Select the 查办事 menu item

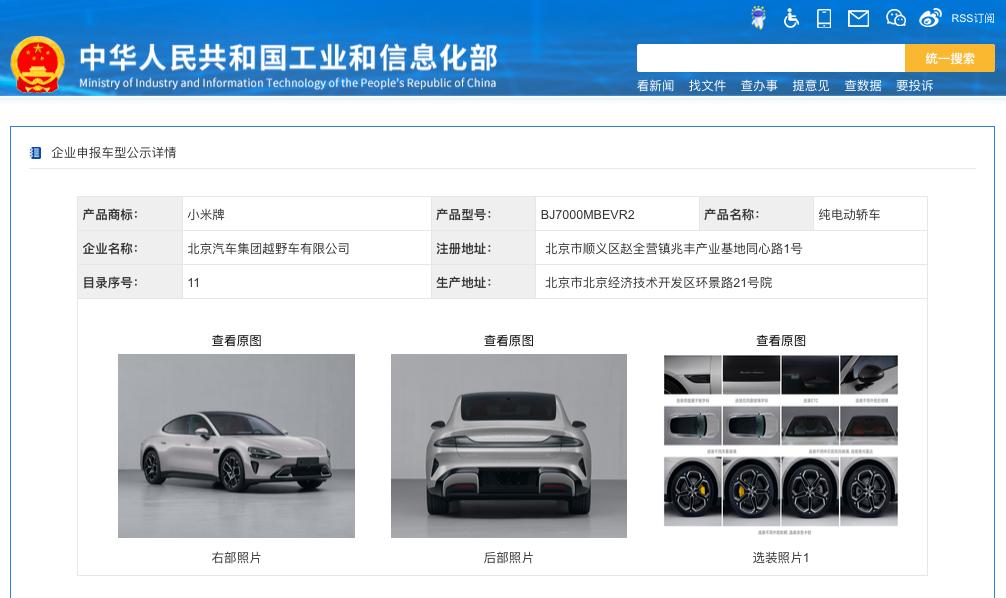tap(759, 85)
